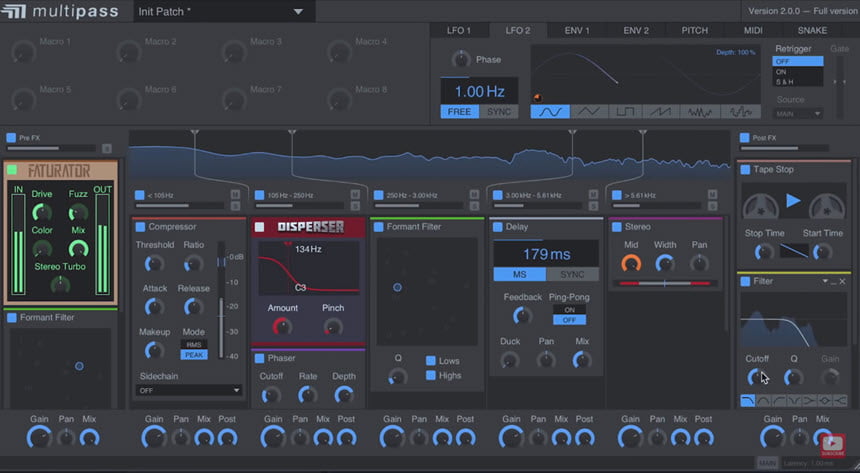Image resolution: width=860 pixels, height=473 pixels.
Task: Solo the > 5.61 kHz band
Action: [712, 206]
